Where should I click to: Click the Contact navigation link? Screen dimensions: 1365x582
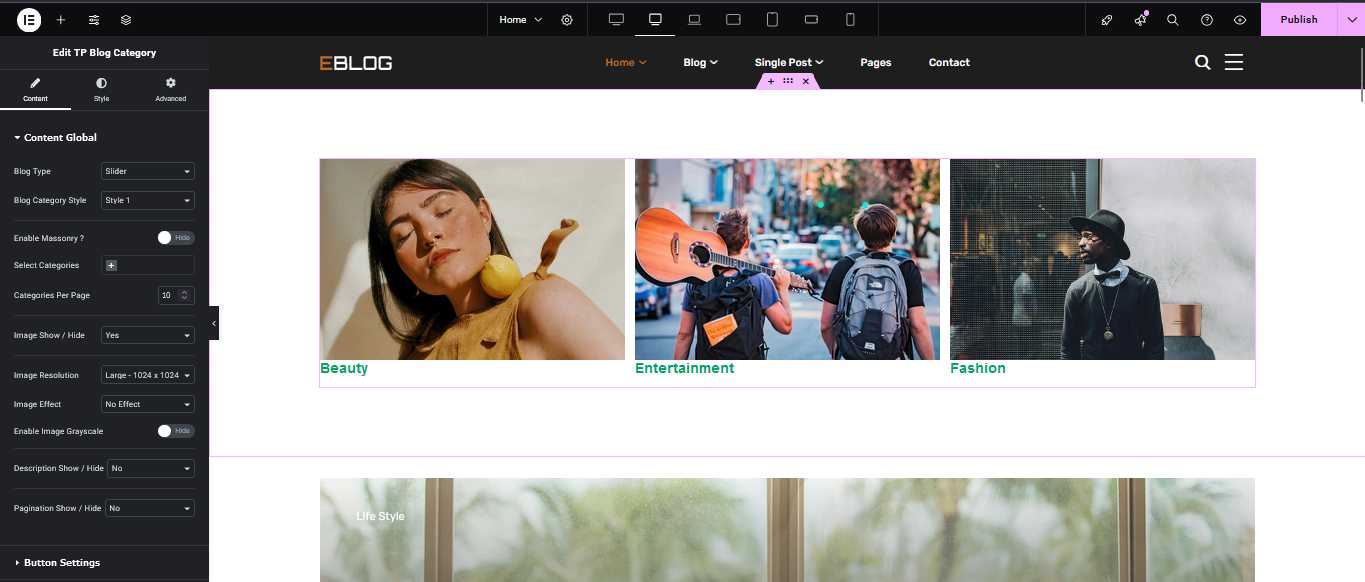(x=949, y=62)
